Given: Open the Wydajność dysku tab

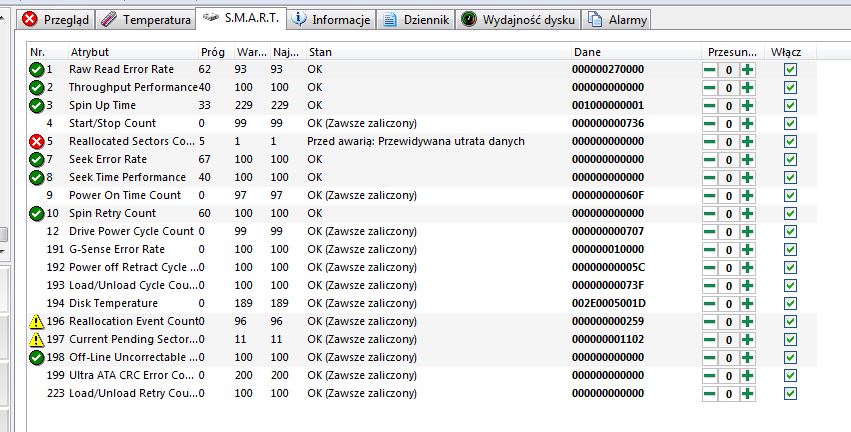Looking at the screenshot, I should (518, 20).
